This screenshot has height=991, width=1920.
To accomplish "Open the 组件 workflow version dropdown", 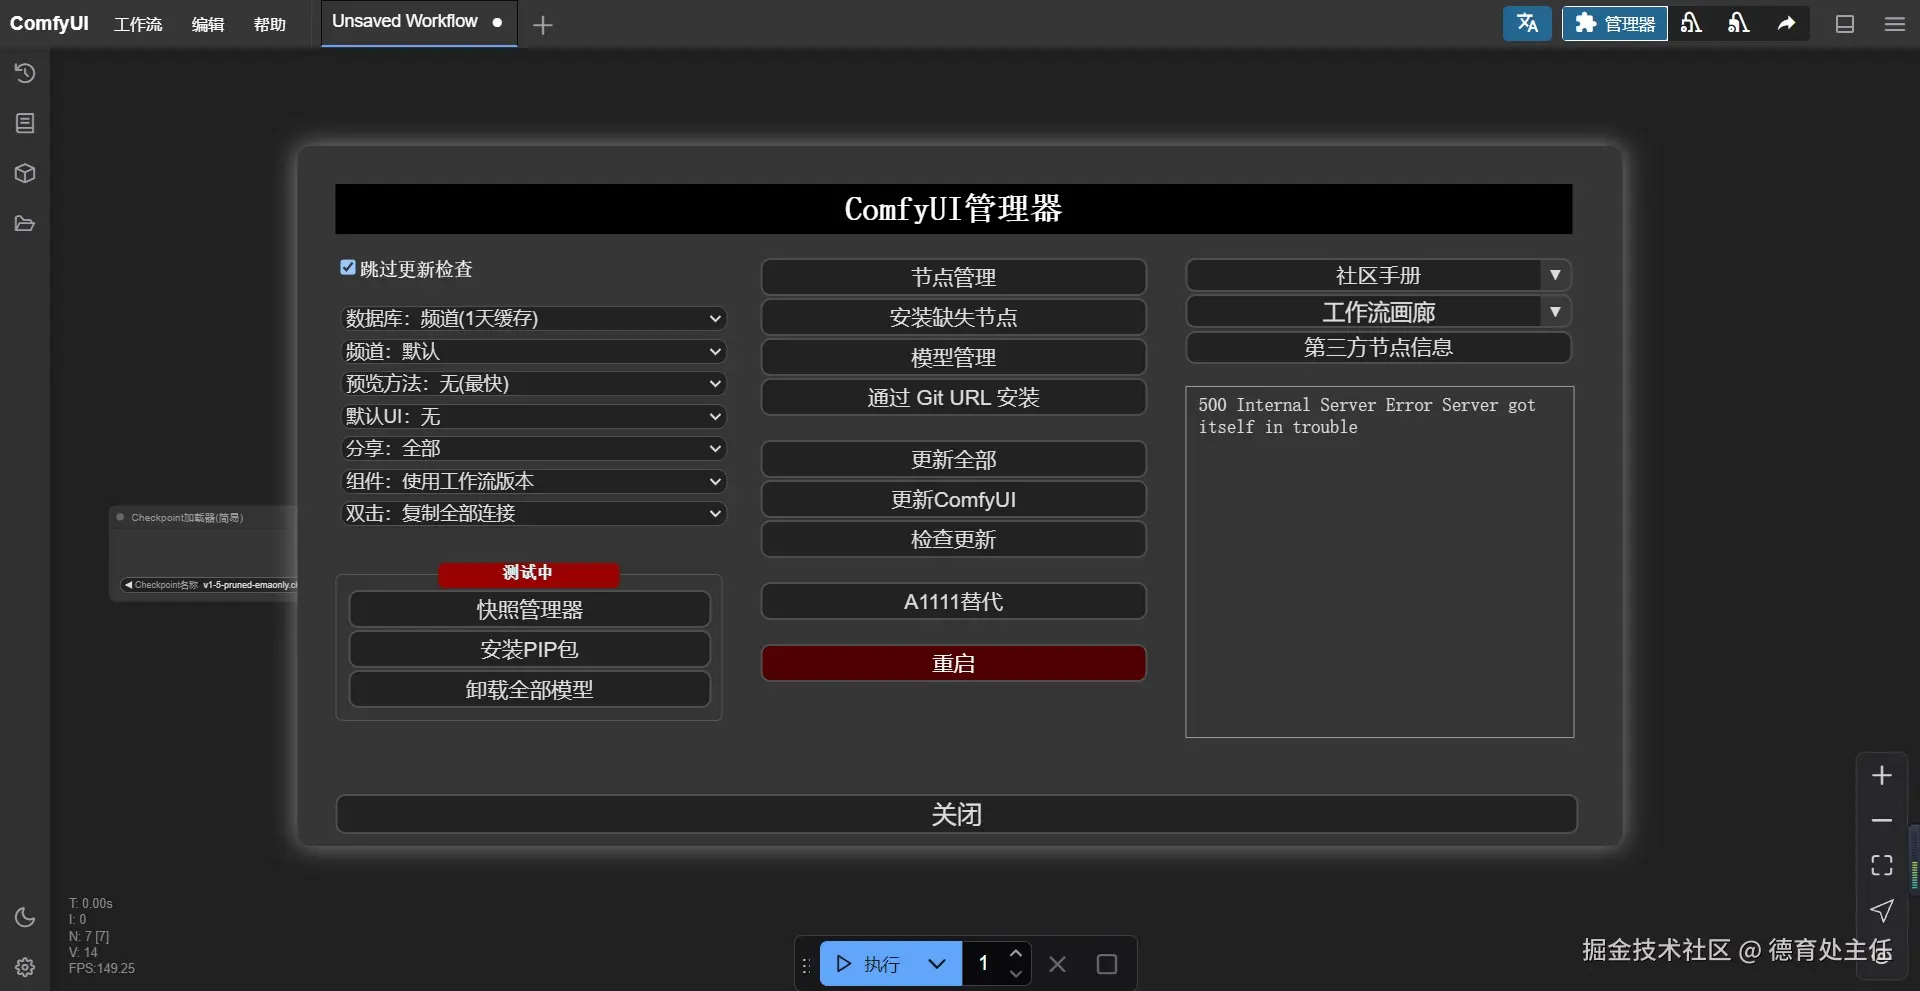I will pyautogui.click(x=534, y=481).
